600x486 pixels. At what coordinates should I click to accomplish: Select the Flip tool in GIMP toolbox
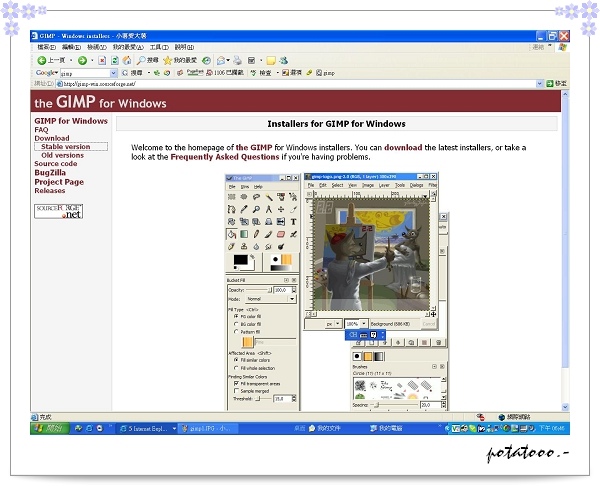[281, 222]
